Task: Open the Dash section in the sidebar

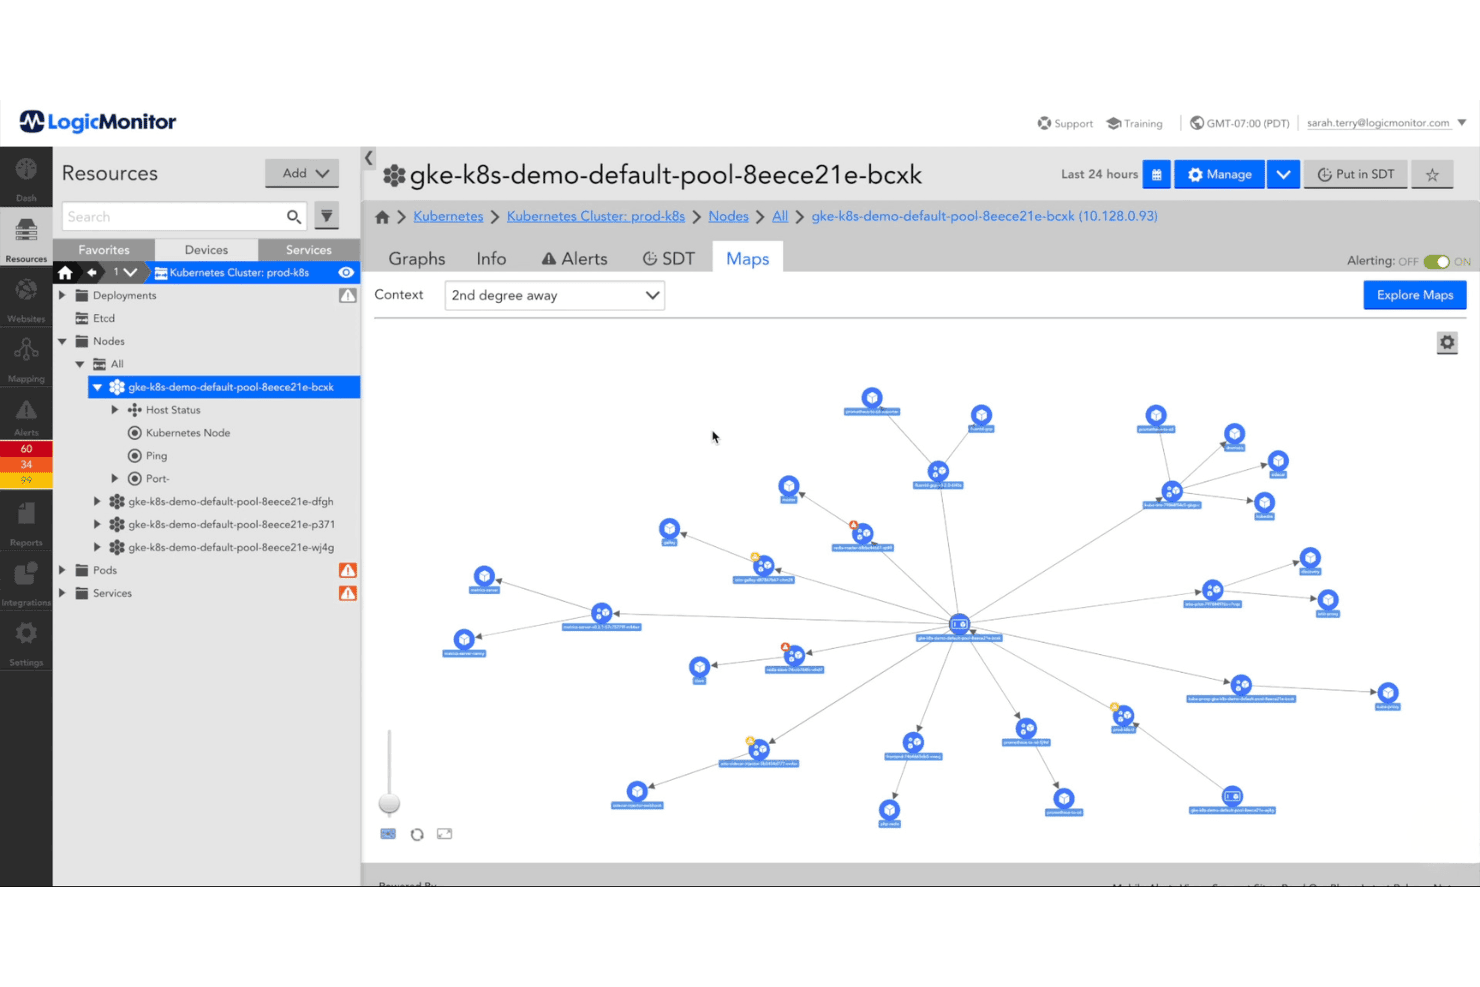Action: [x=26, y=176]
